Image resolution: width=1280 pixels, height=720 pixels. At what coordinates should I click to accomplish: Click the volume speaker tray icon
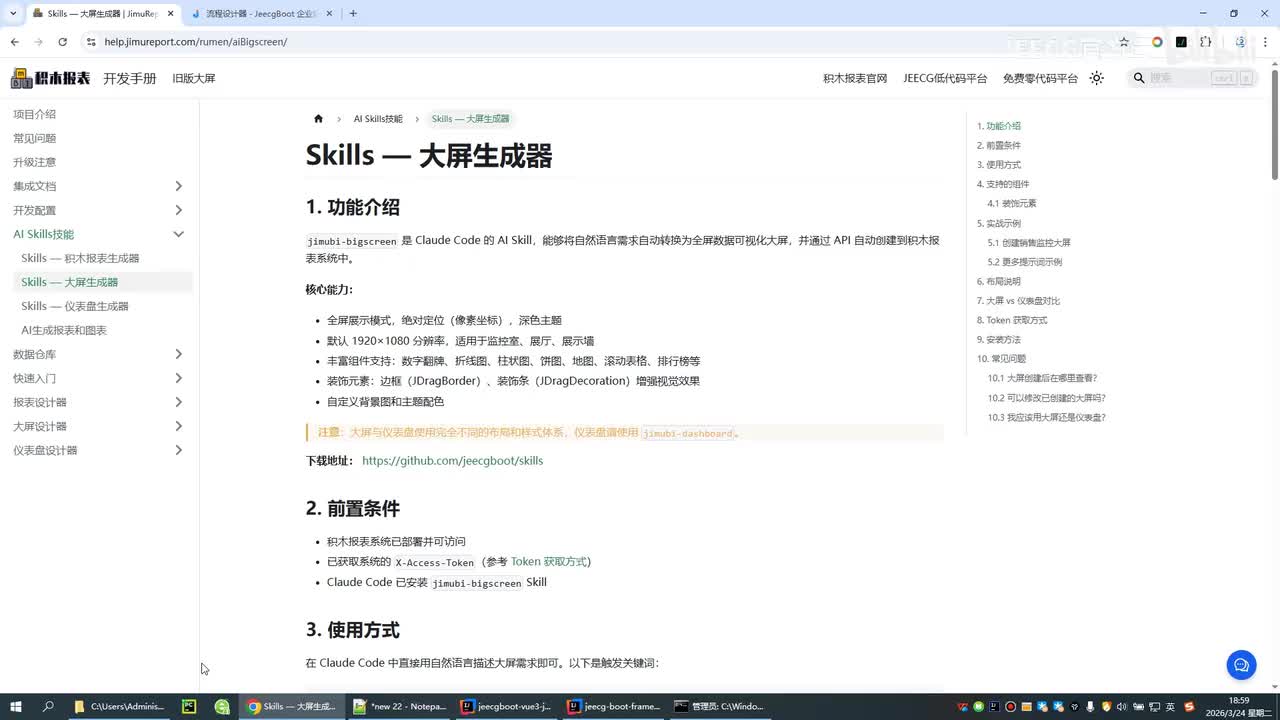(x=1121, y=706)
